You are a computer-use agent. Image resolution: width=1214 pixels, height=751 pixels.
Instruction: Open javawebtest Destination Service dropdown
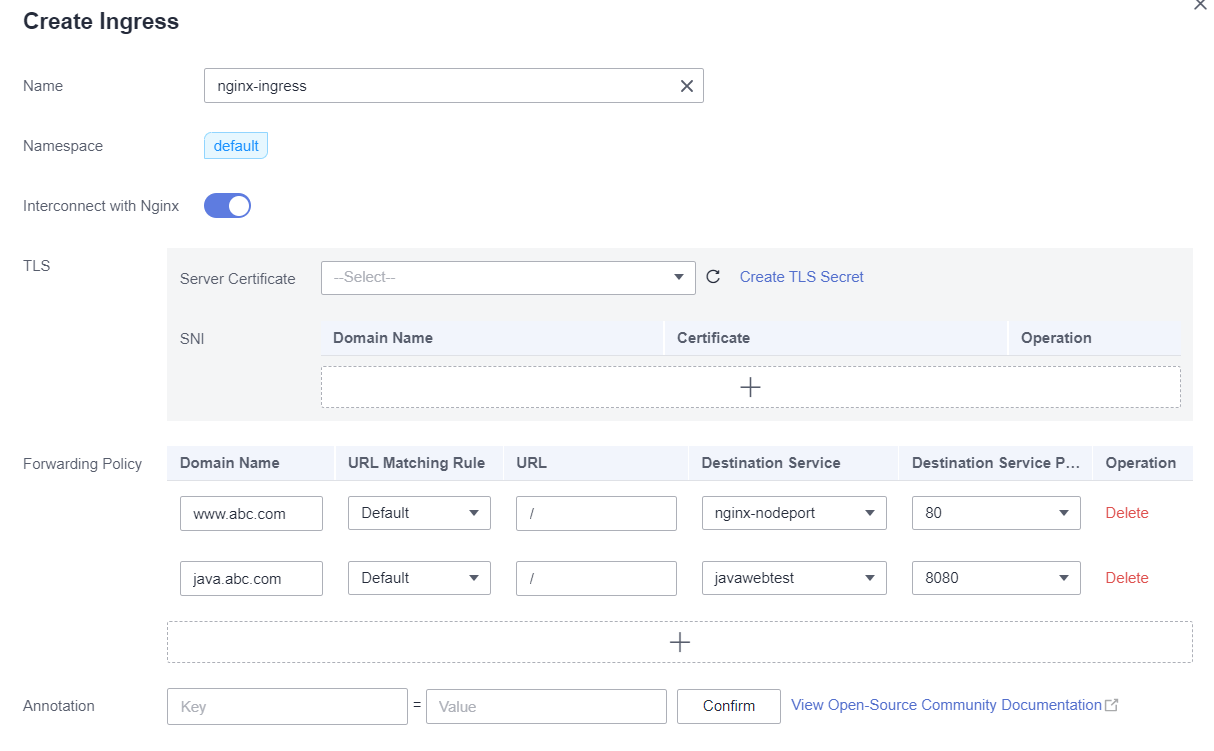(793, 578)
